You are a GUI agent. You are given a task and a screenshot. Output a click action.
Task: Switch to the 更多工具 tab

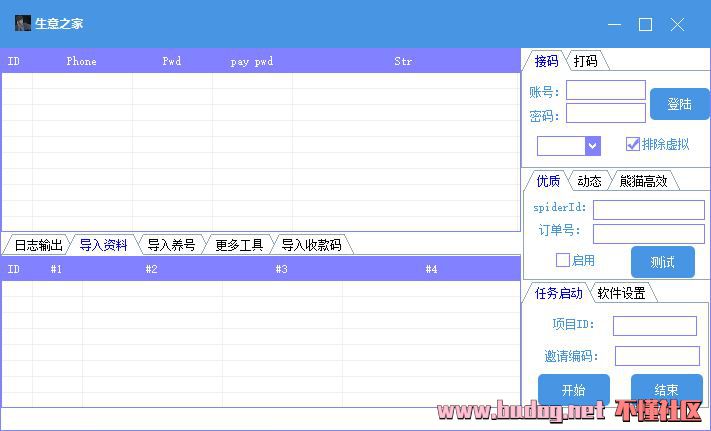[239, 245]
